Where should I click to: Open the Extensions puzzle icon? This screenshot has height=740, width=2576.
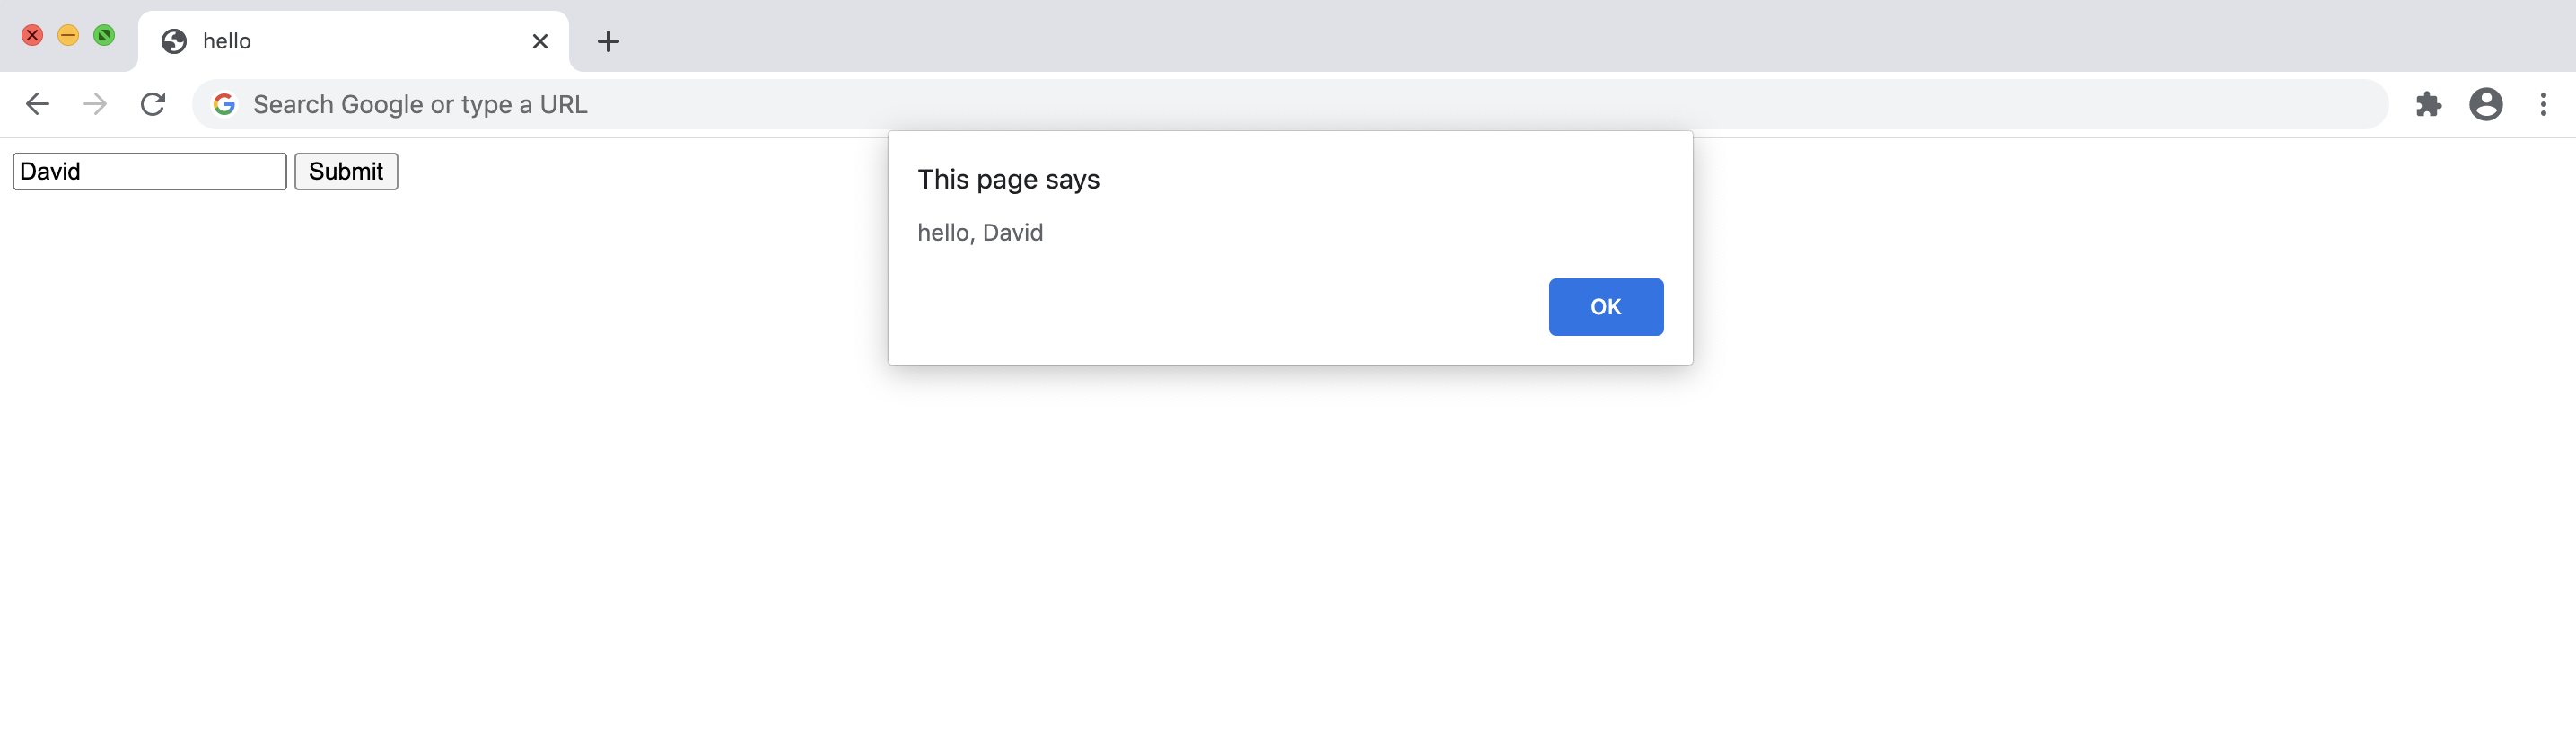click(2428, 104)
